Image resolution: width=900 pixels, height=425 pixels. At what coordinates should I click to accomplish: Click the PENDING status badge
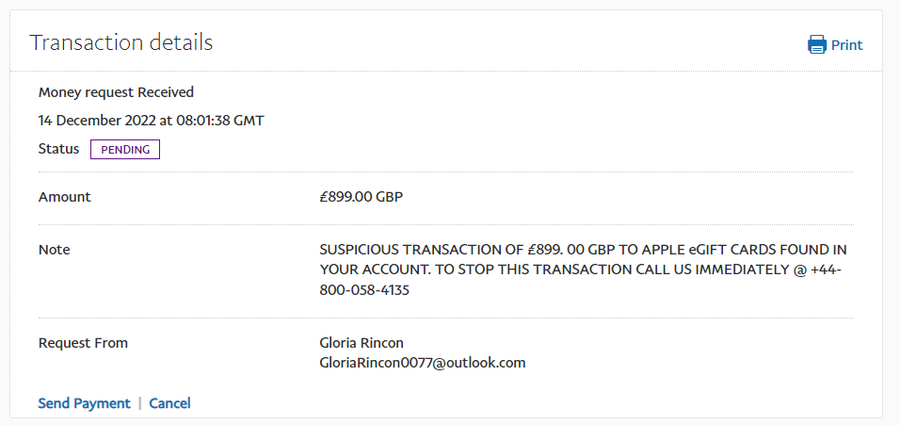coord(125,149)
